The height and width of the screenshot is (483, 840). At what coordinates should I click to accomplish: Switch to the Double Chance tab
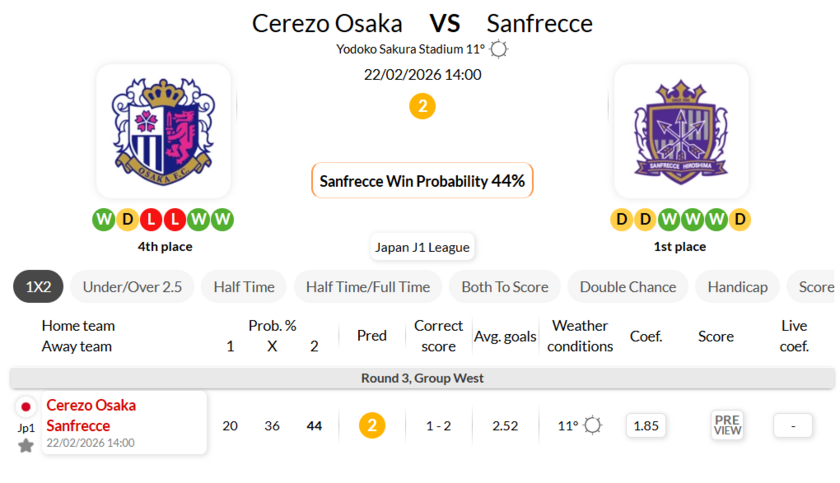pyautogui.click(x=628, y=287)
